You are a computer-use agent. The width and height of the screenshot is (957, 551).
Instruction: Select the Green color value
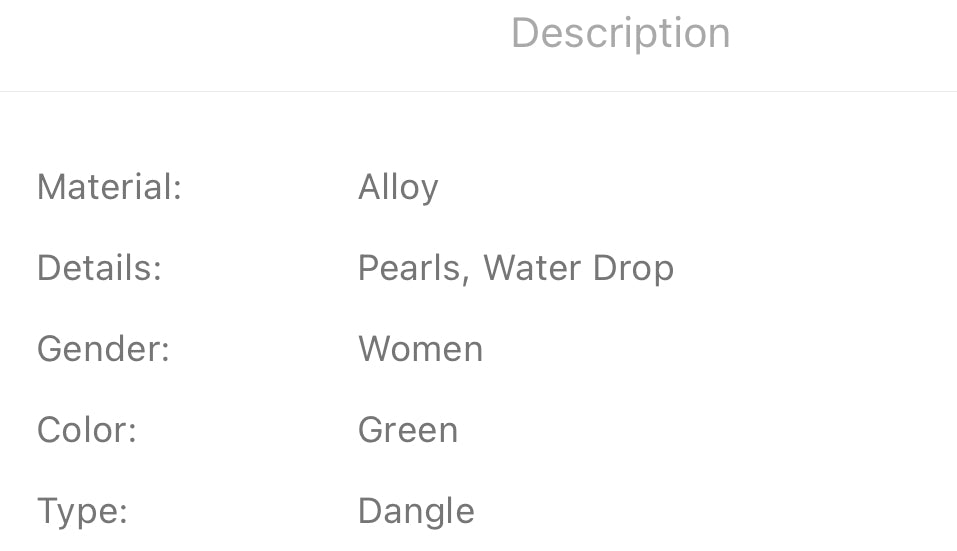coord(408,430)
